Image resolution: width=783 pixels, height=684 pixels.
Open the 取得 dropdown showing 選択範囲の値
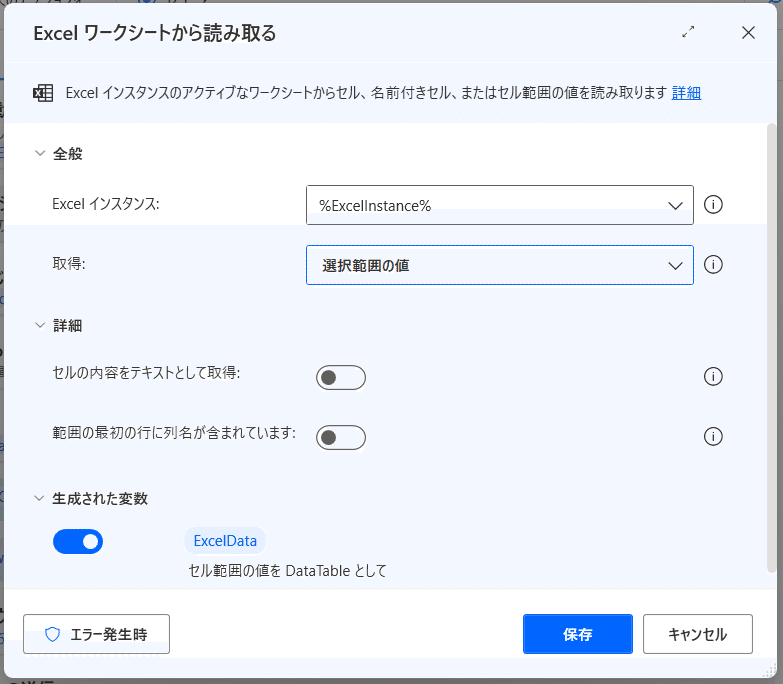coord(499,265)
